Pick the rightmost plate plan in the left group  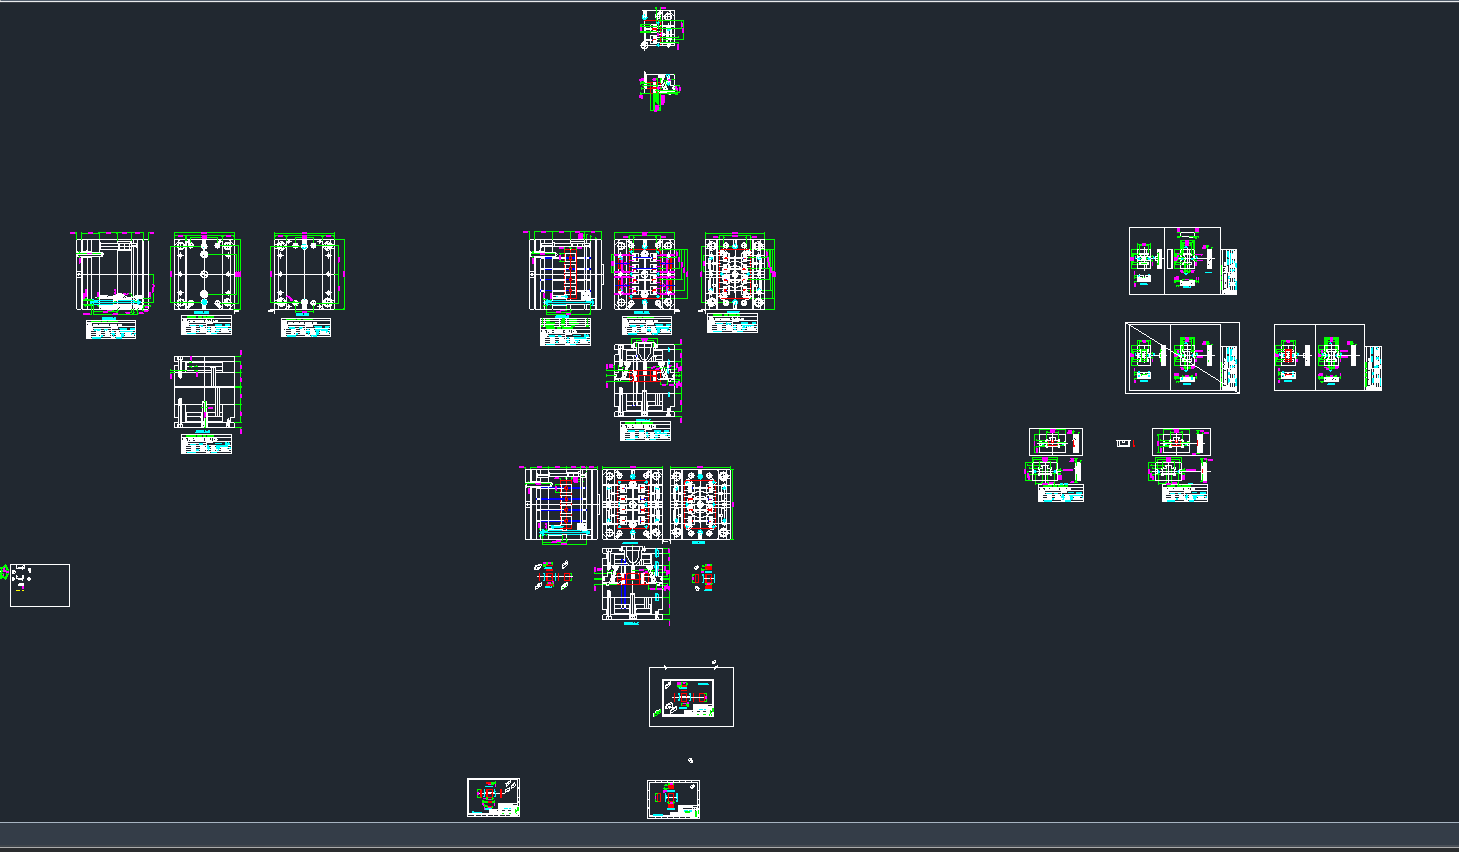307,273
